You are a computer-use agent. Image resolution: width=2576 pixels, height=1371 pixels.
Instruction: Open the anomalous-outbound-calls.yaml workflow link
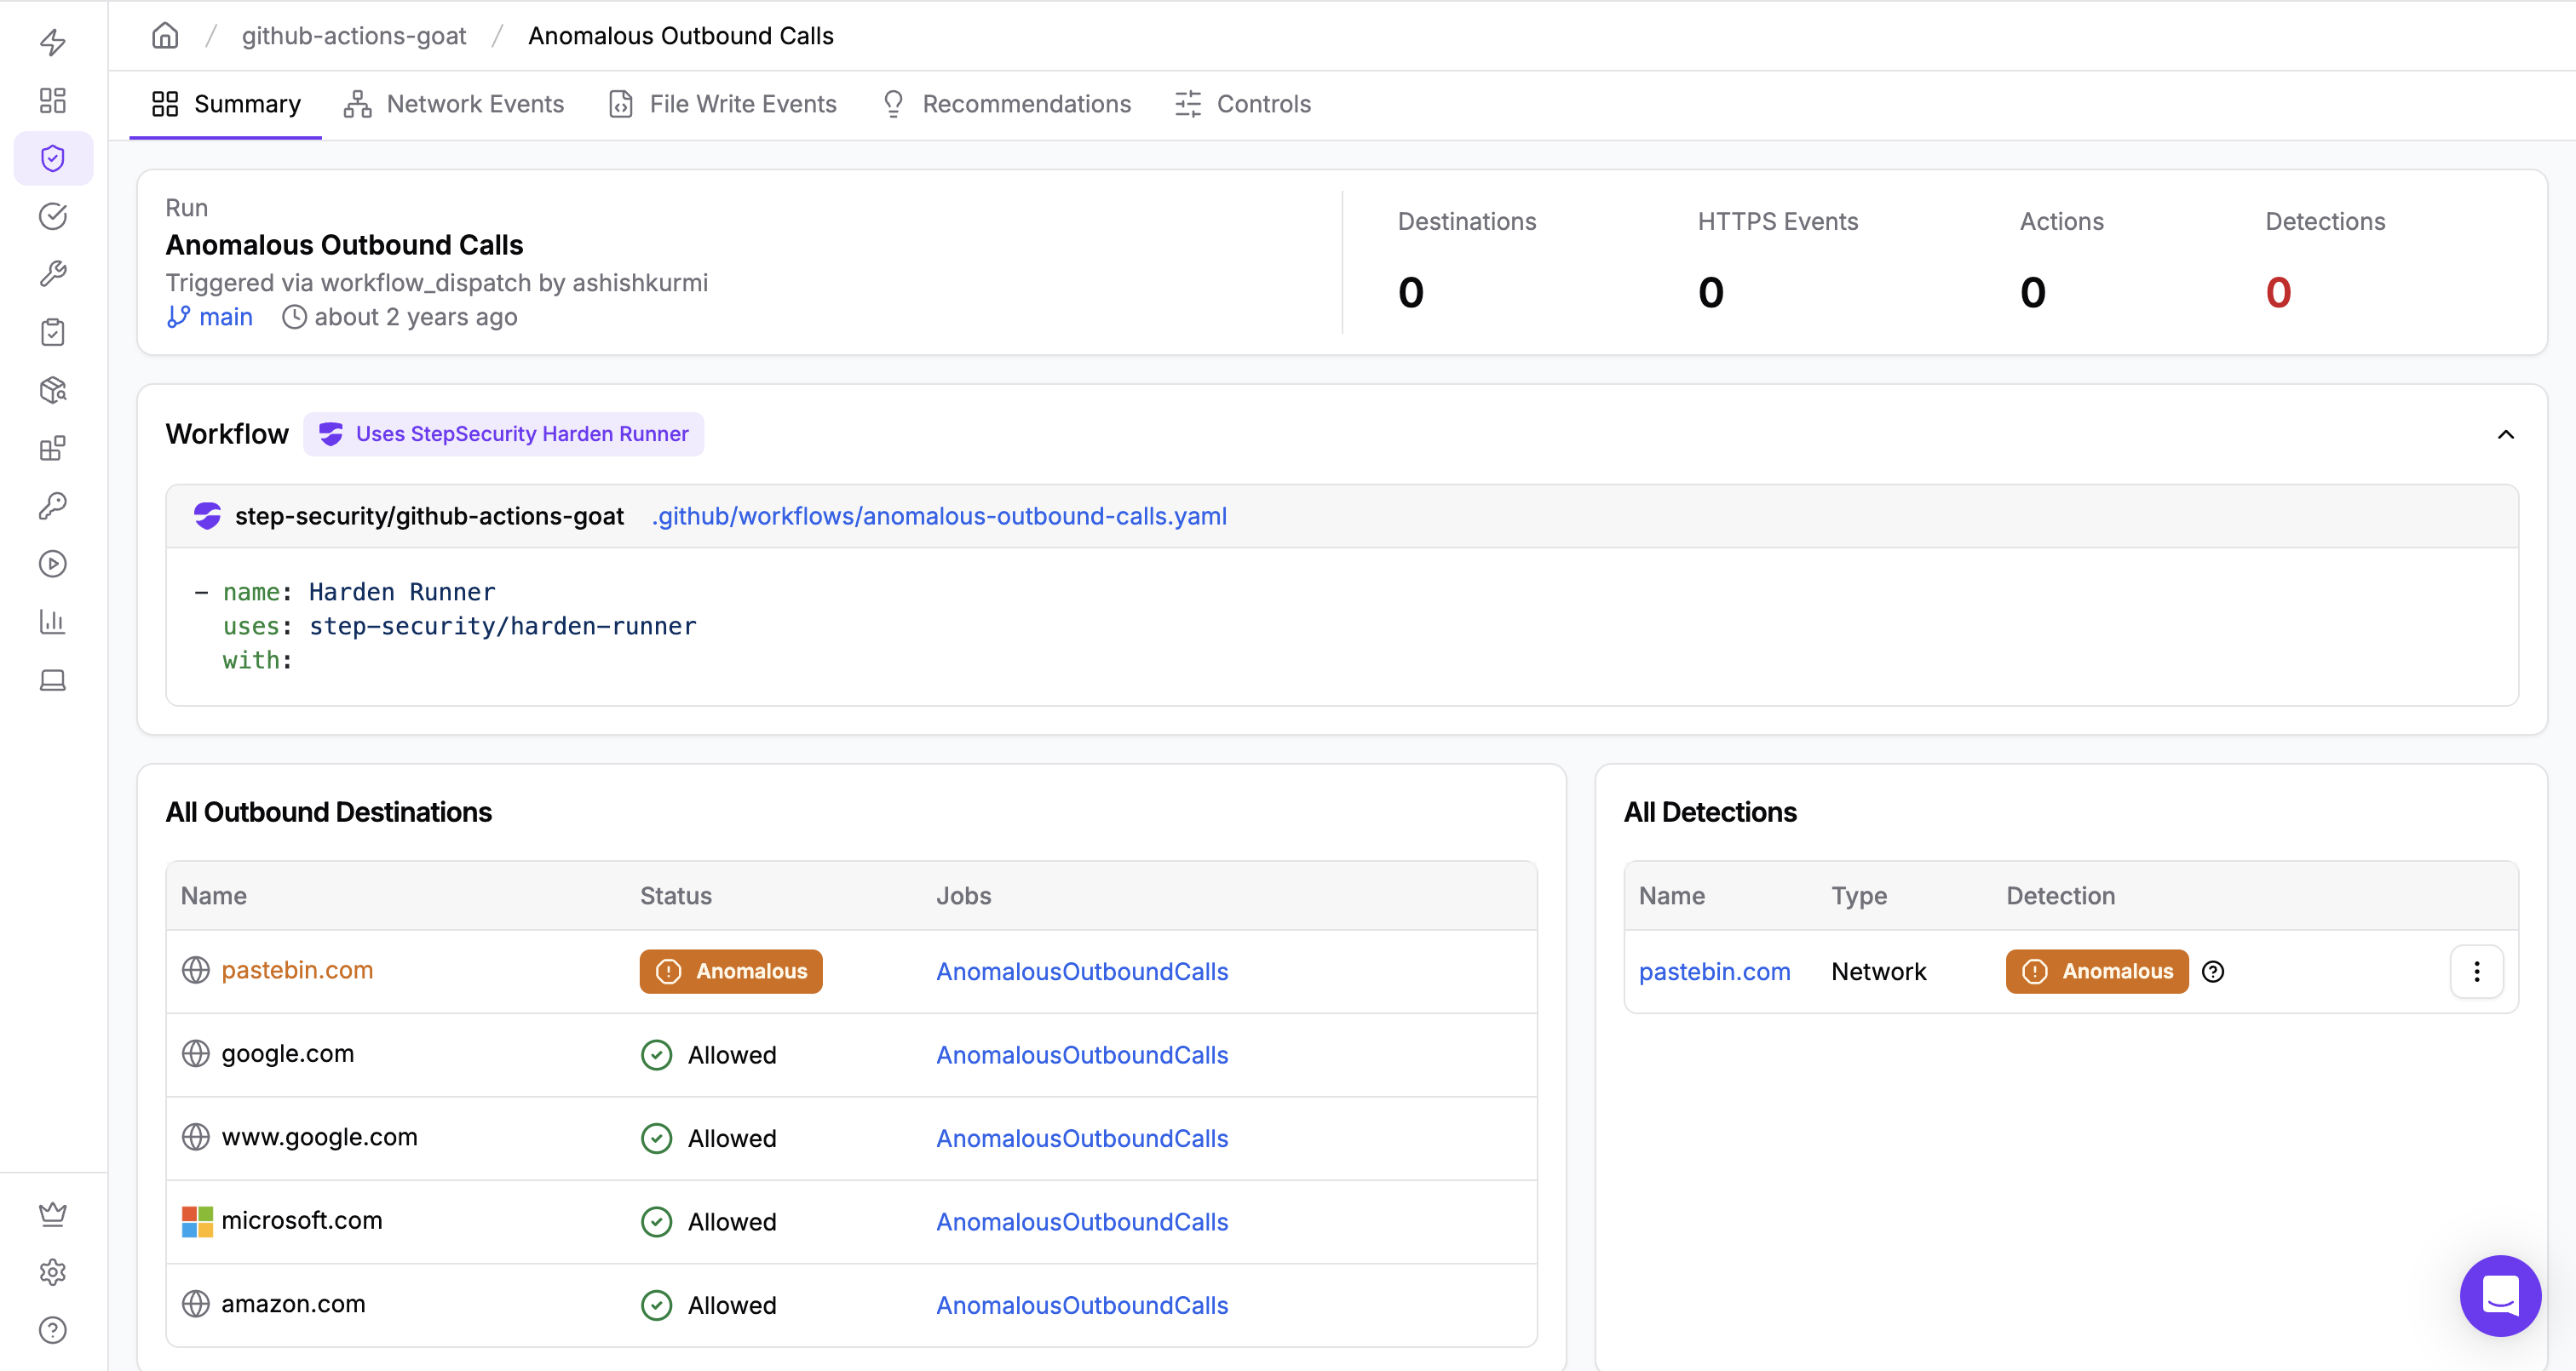coord(939,516)
